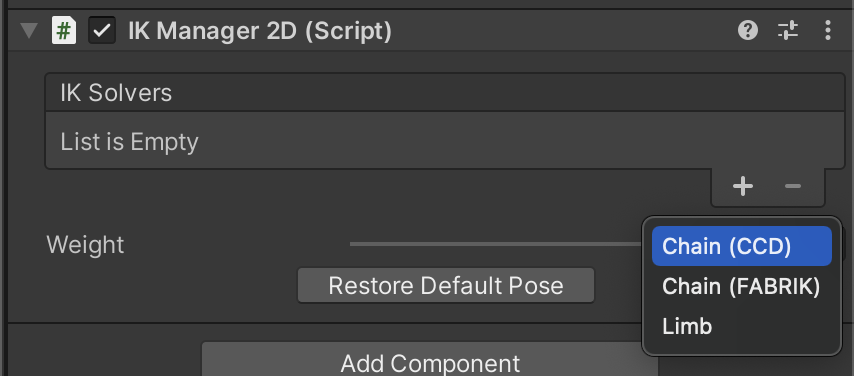Add a new solver with the plus icon
Screen dimensions: 854x376
(743, 186)
